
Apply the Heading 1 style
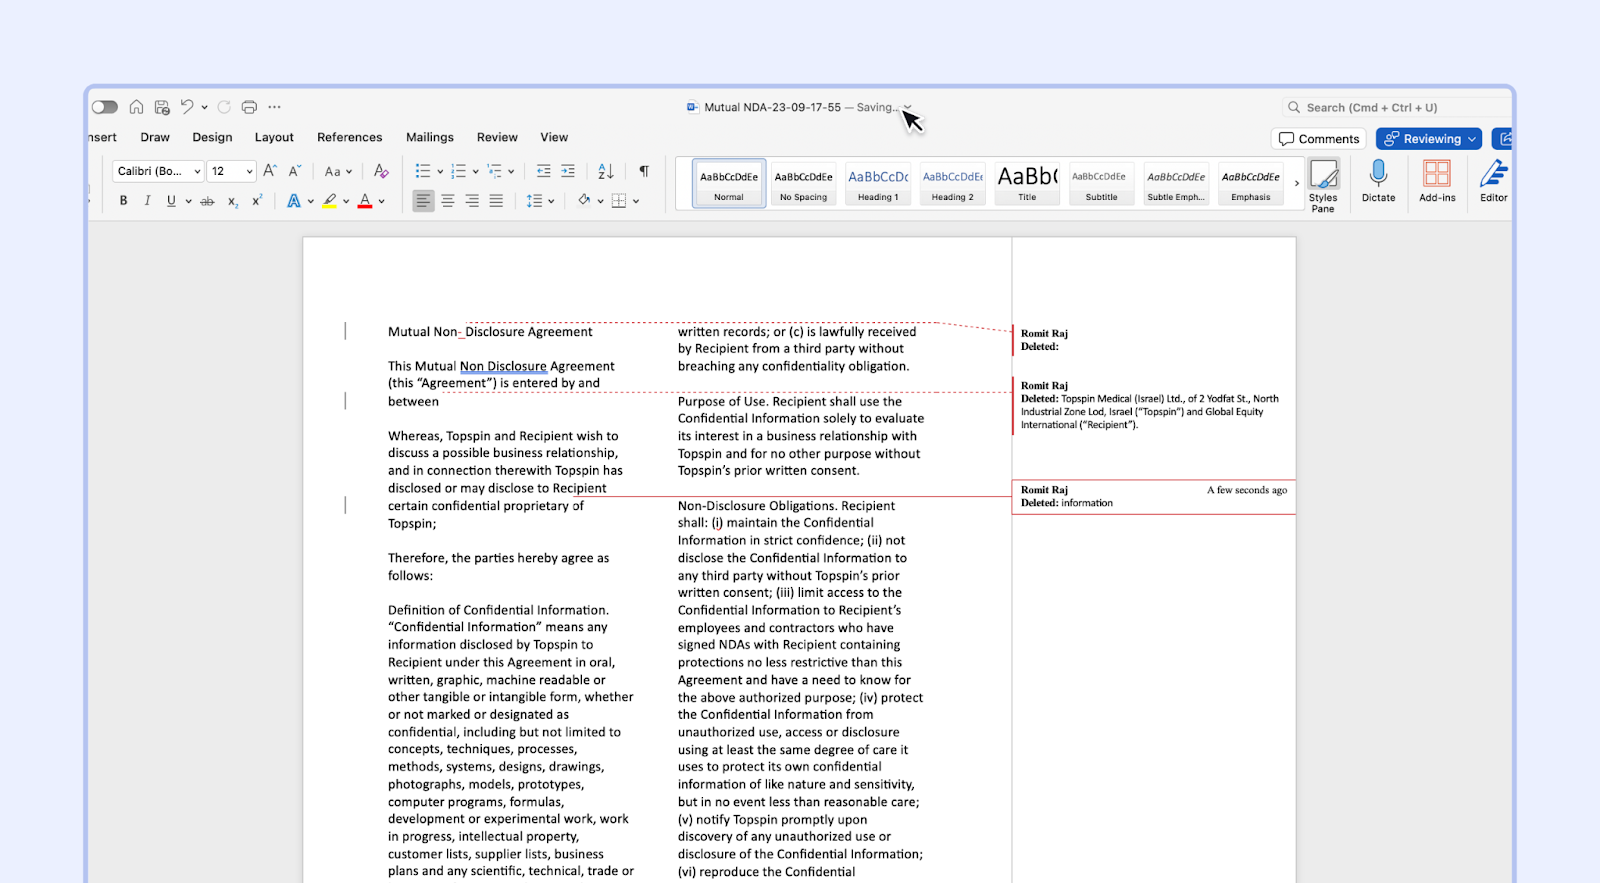tap(878, 183)
